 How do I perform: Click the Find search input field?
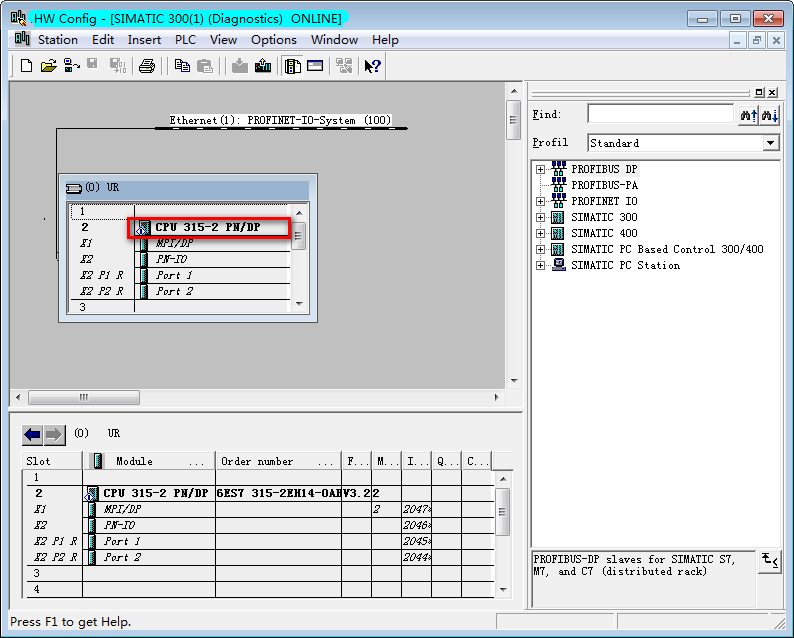(x=660, y=114)
